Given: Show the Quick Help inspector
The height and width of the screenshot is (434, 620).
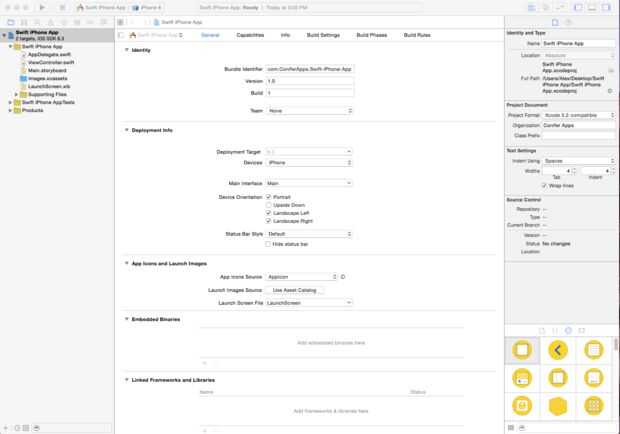Looking at the screenshot, I should coord(568,23).
